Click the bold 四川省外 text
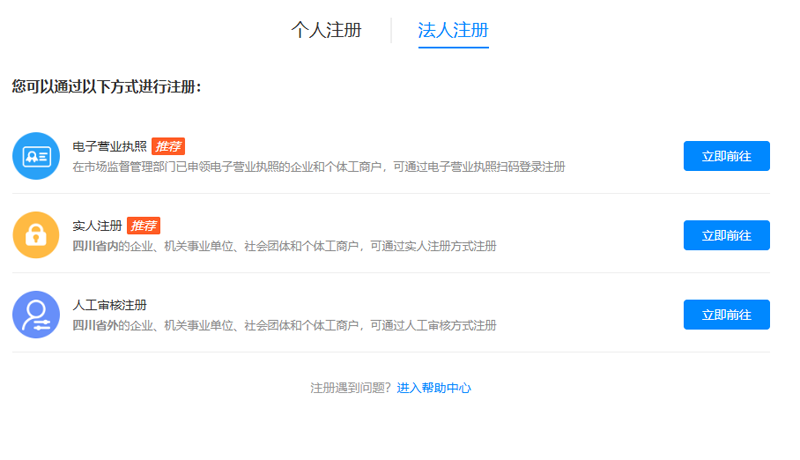The height and width of the screenshot is (460, 800). [x=95, y=325]
